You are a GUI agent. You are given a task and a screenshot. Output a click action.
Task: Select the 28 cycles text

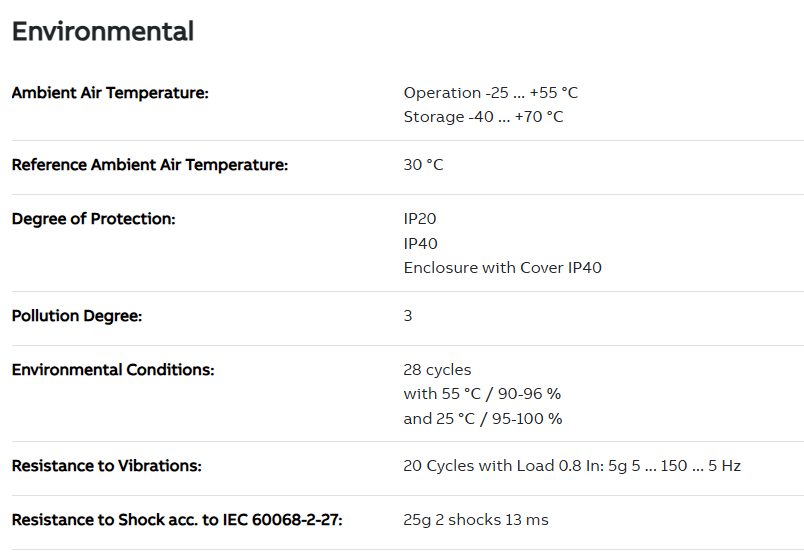point(437,370)
